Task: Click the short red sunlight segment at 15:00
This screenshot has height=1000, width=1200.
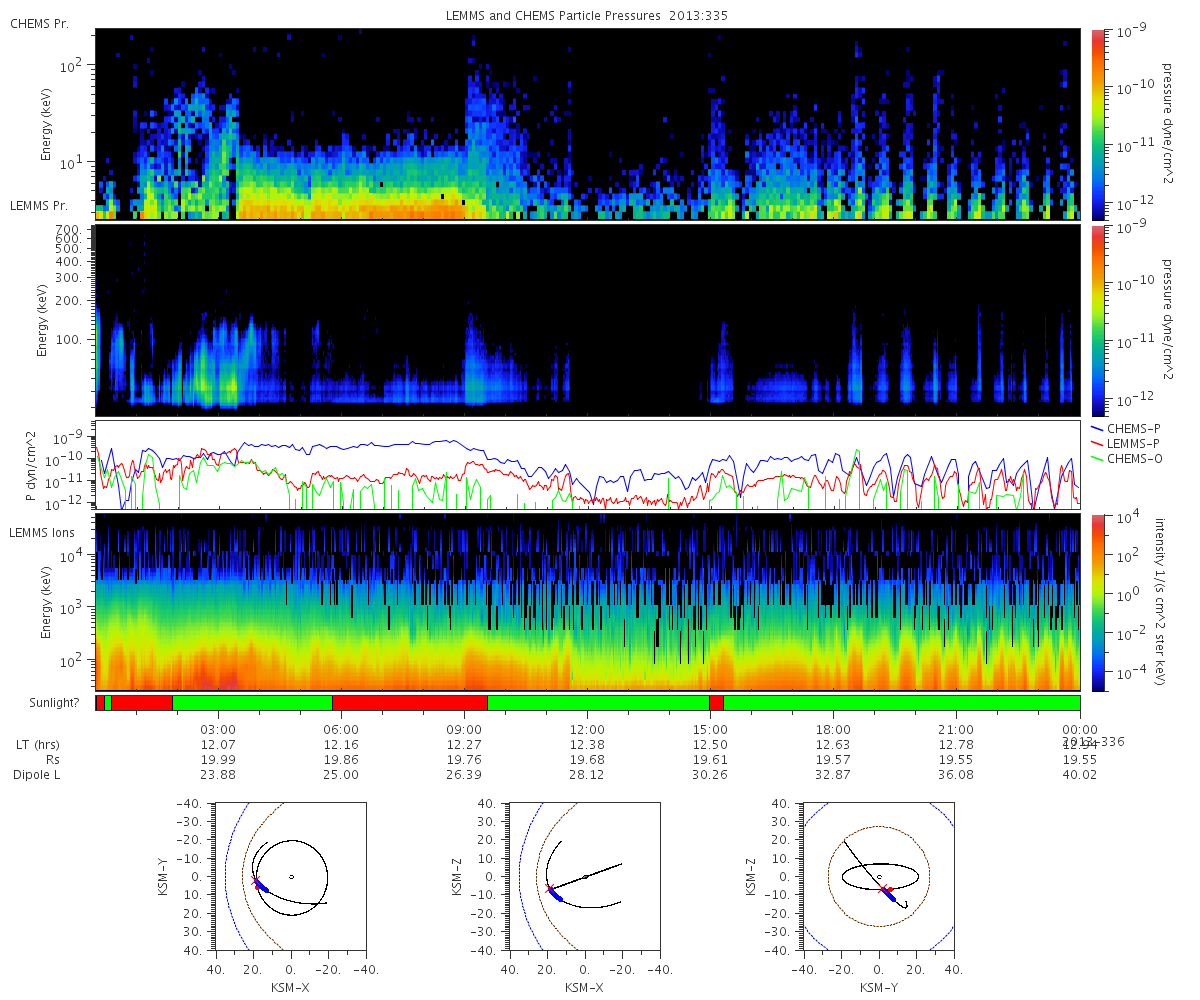Action: pyautogui.click(x=716, y=703)
